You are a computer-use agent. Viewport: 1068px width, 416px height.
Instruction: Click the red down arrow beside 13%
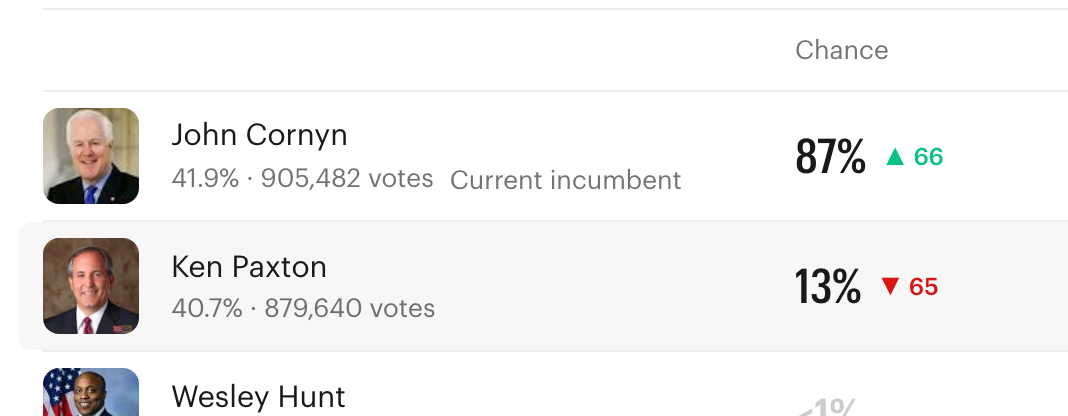890,287
